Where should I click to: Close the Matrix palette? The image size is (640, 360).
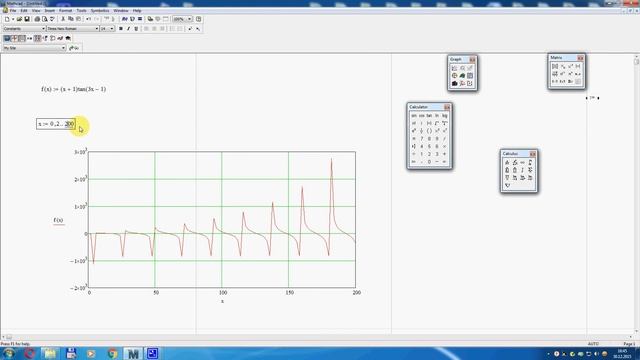tap(580, 58)
